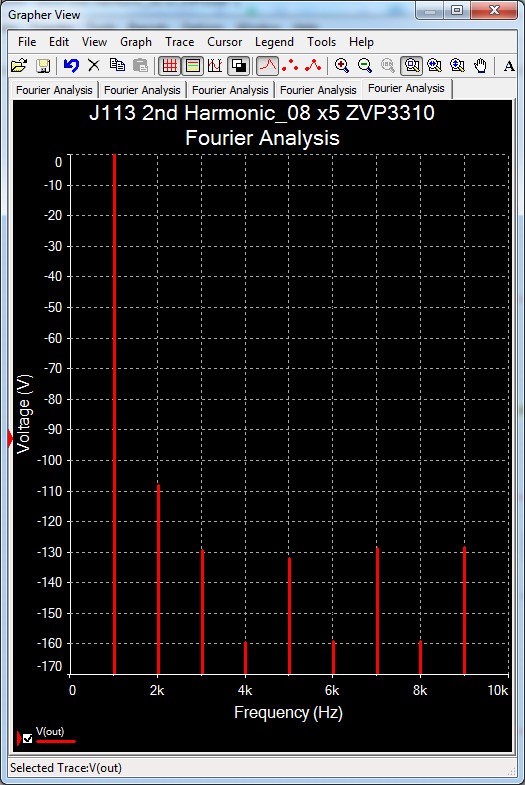Close the Grapher View window
Viewport: 525px width, 785px height.
494,11
